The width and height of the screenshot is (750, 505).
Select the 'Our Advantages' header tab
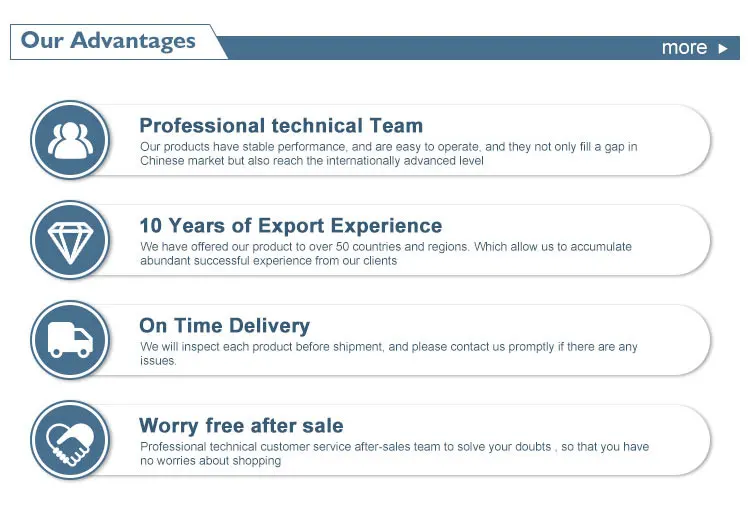108,41
